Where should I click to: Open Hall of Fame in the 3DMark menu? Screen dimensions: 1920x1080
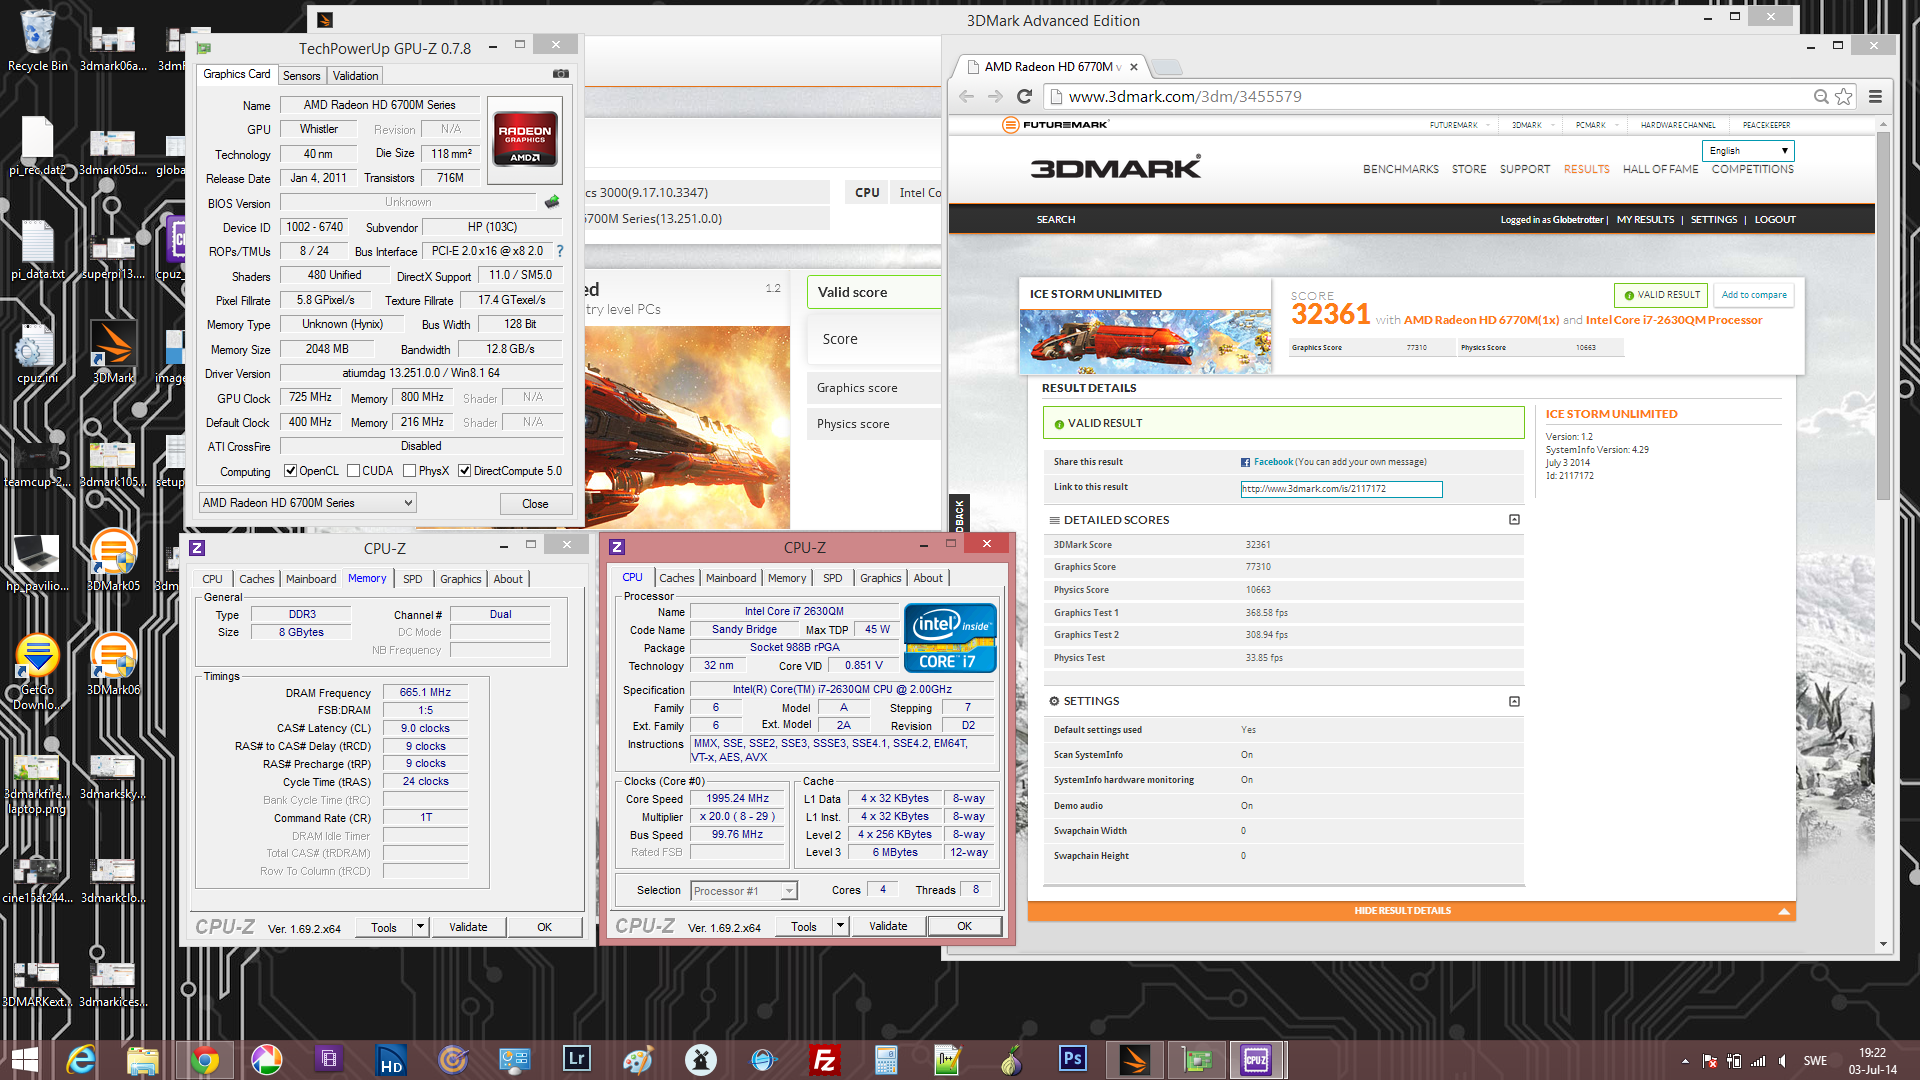pos(1660,169)
